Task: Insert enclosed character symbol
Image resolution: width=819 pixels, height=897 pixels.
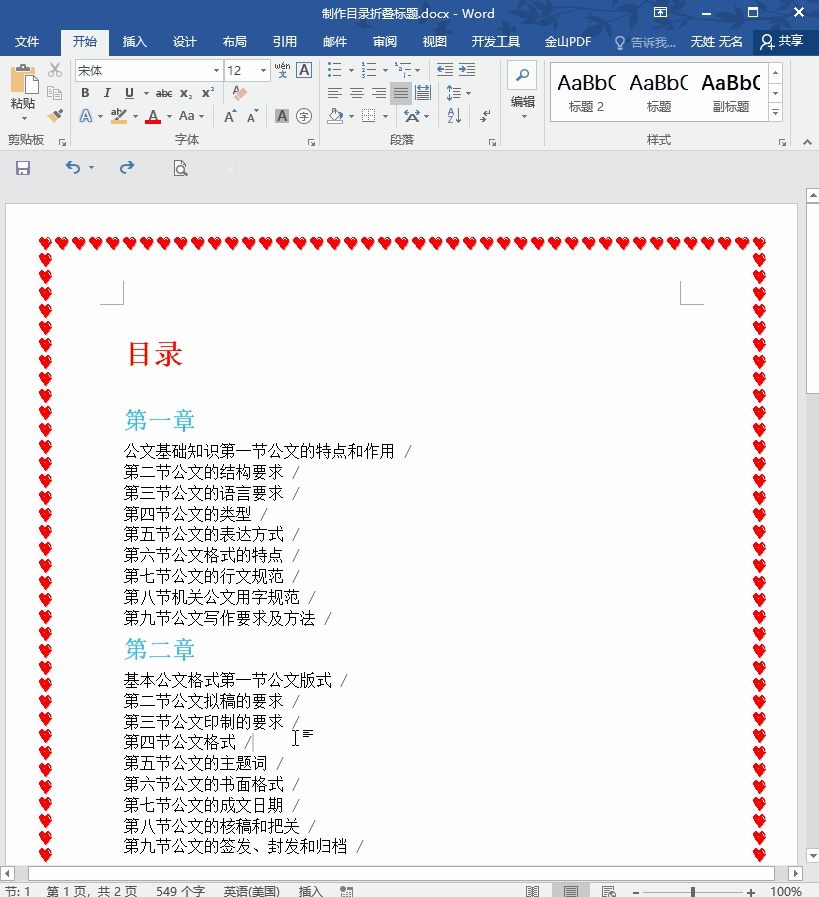Action: pos(304,117)
